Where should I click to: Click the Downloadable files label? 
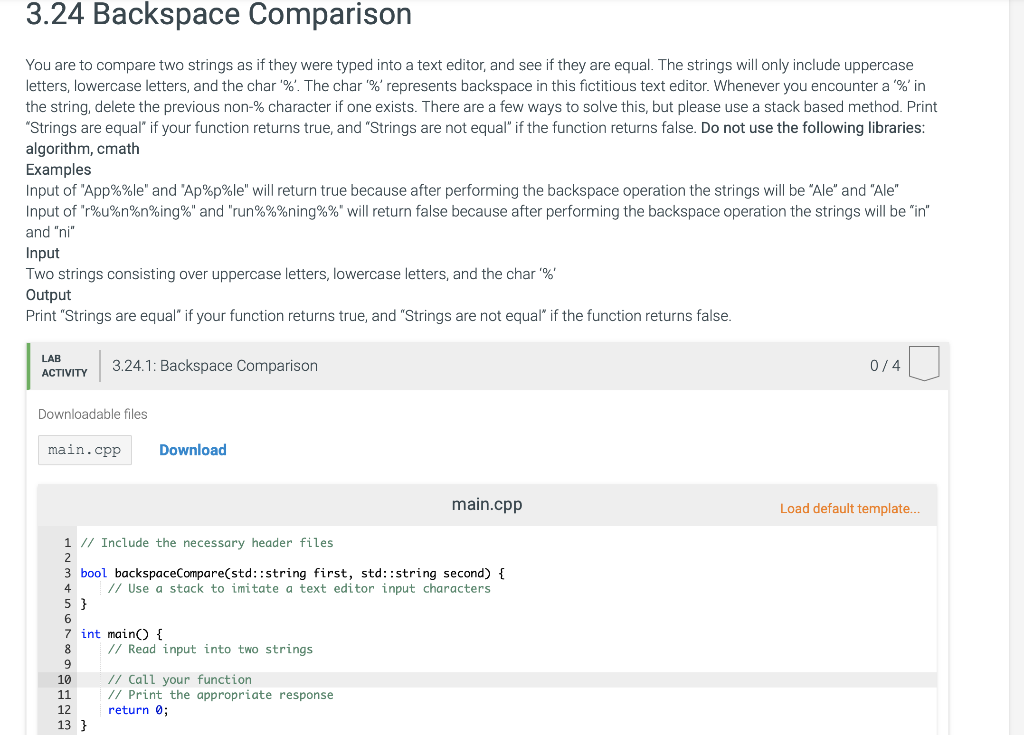[x=92, y=413]
